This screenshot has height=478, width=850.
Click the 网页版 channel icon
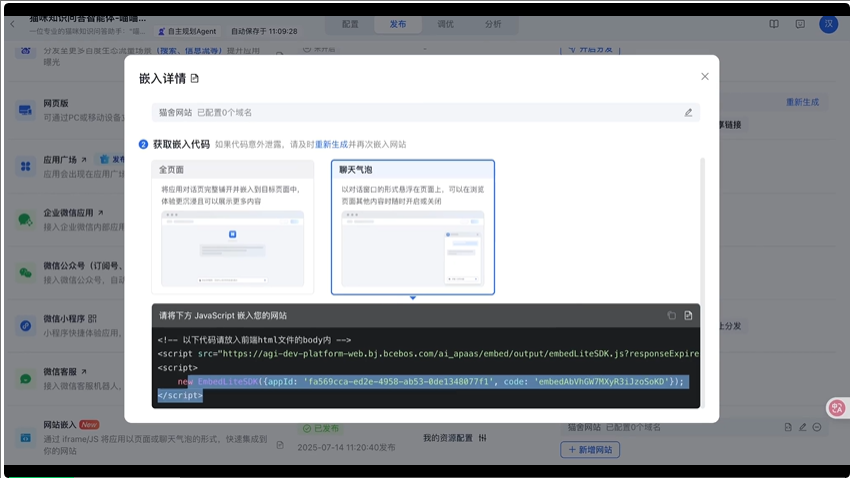pos(25,110)
